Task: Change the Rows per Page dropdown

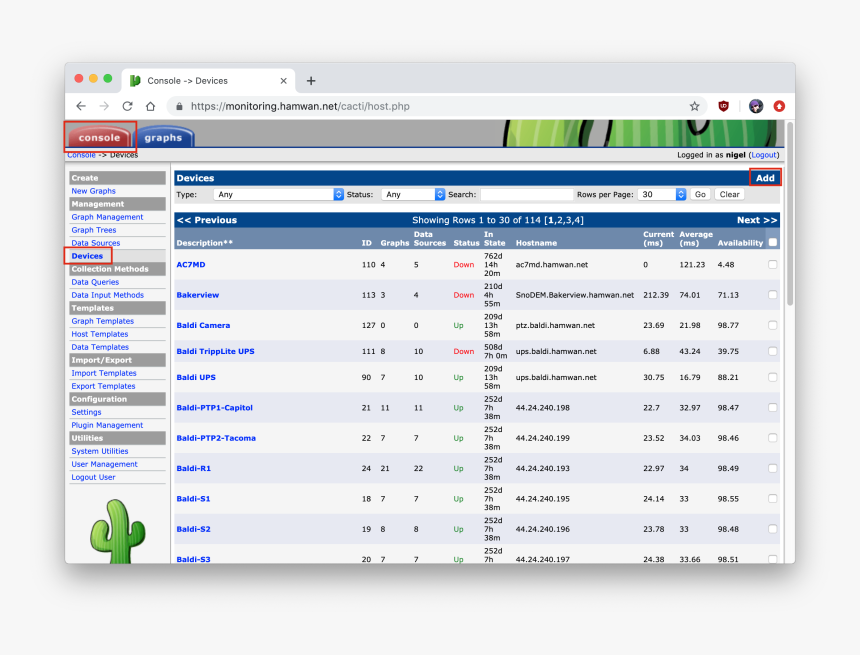Action: click(661, 194)
